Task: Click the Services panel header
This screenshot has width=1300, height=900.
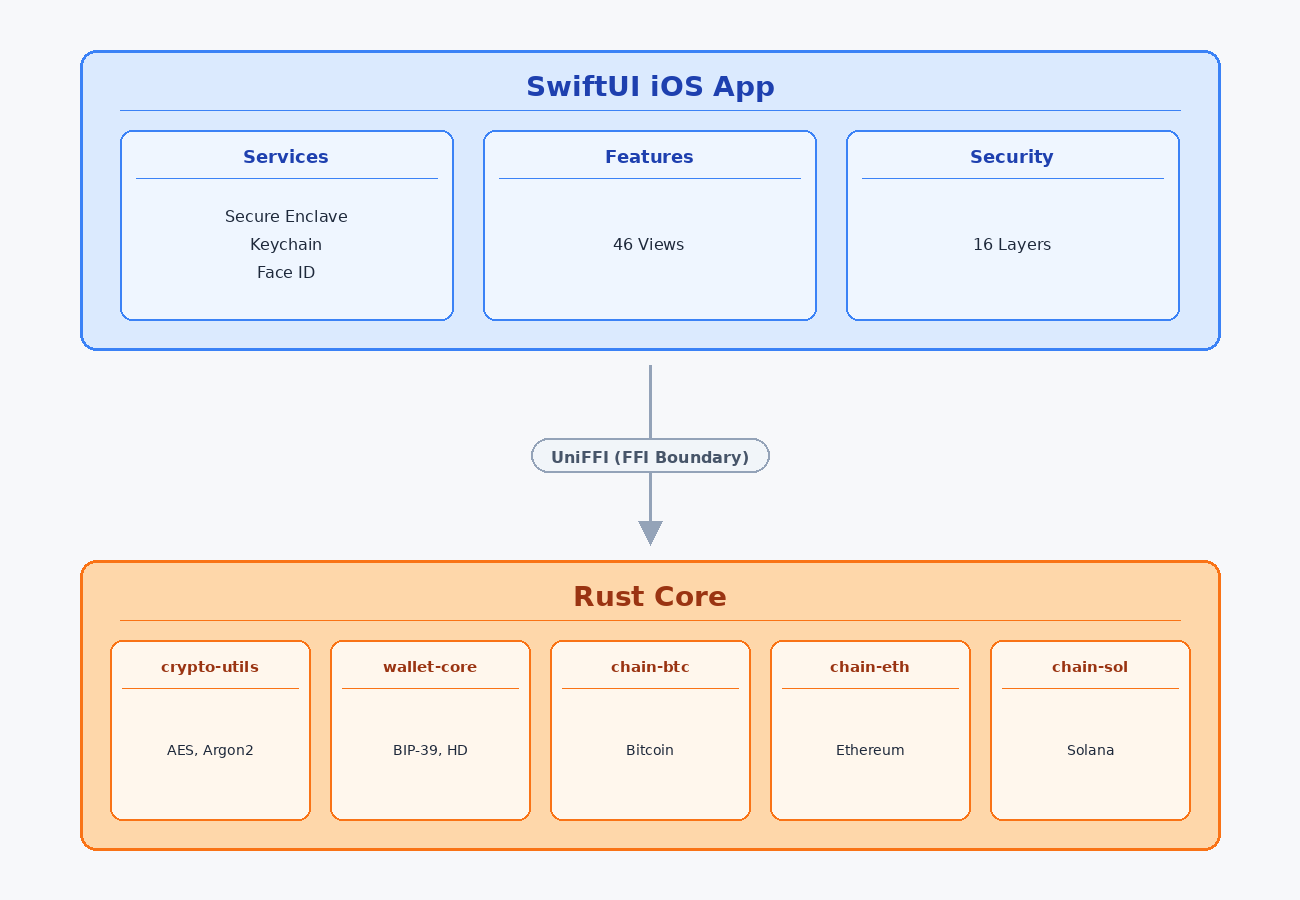Action: click(286, 157)
